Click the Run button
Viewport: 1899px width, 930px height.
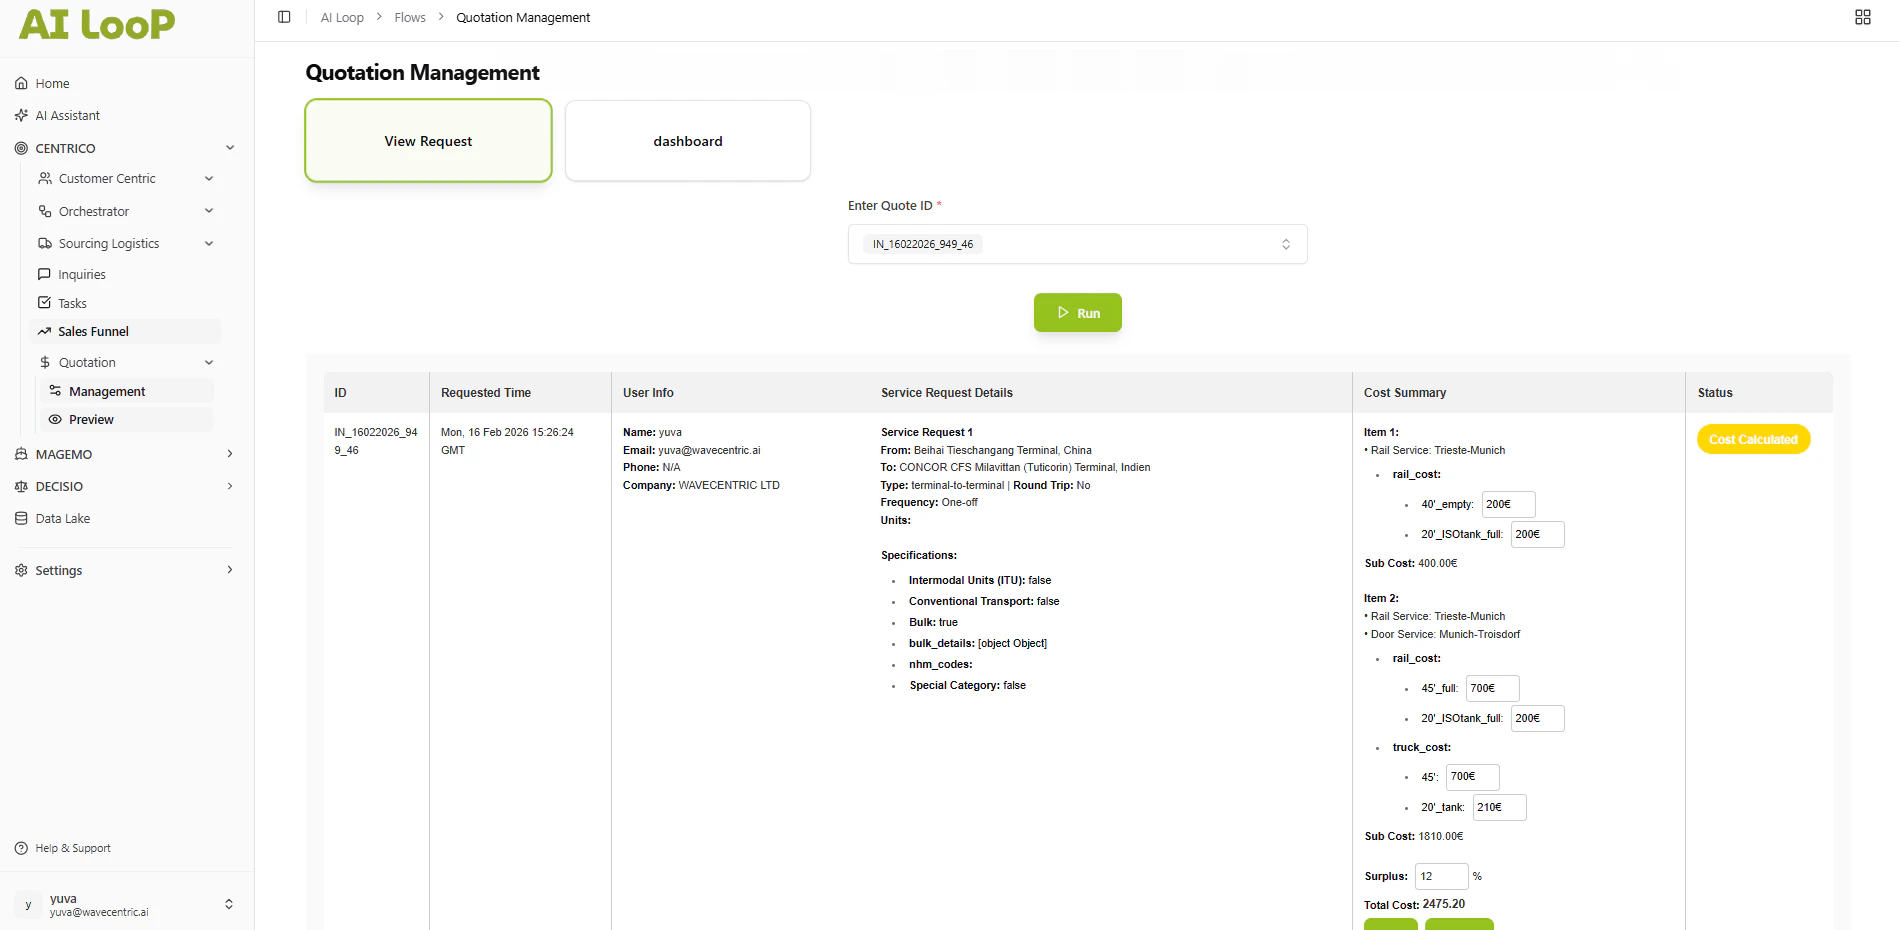1077,312
